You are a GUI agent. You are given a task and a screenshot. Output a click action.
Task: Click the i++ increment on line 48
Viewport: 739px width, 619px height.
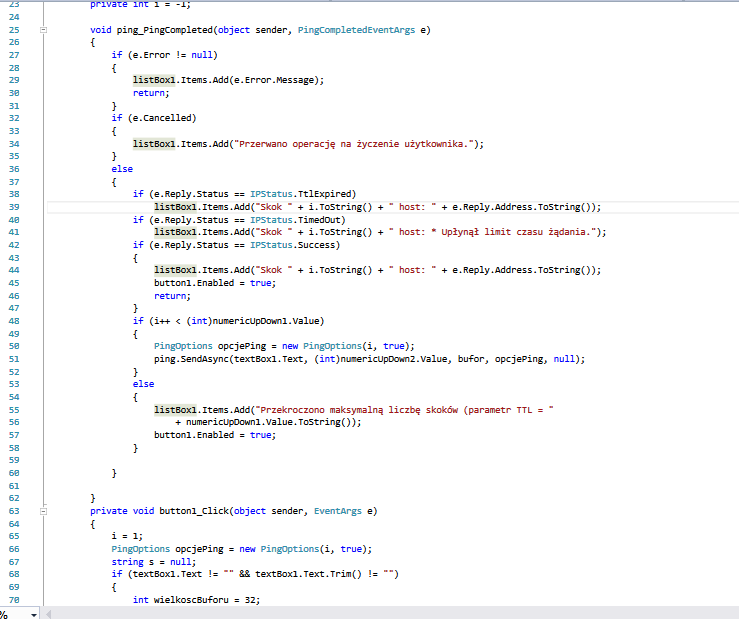162,321
